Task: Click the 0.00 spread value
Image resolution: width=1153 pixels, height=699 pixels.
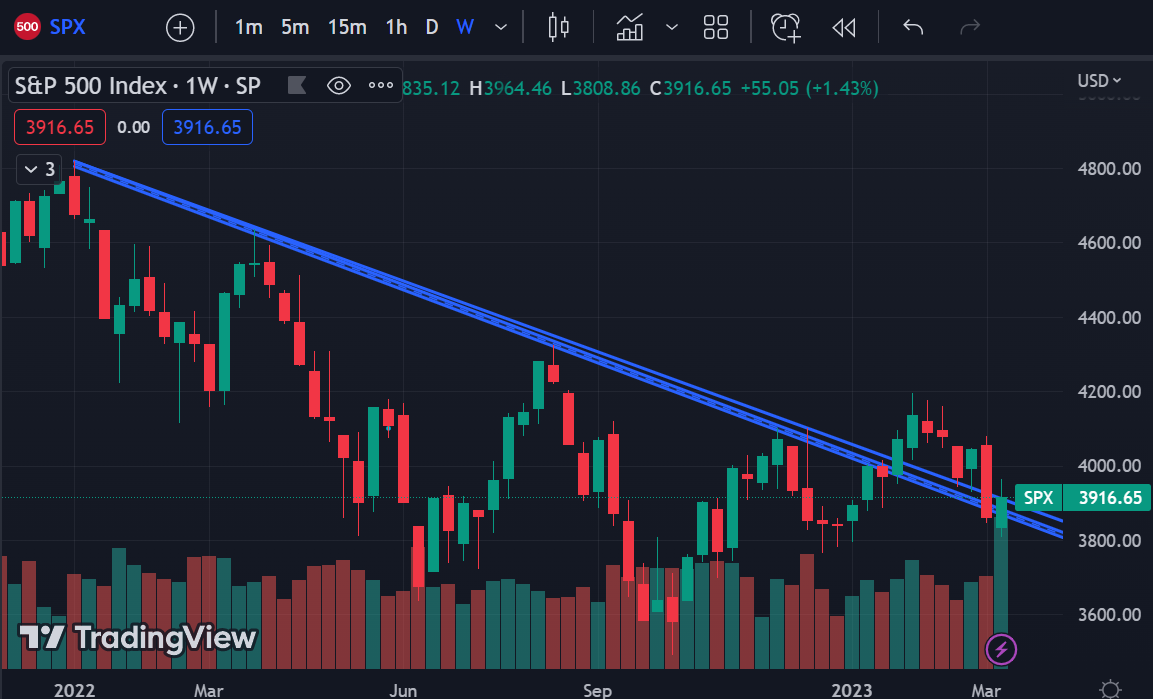Action: pos(134,127)
